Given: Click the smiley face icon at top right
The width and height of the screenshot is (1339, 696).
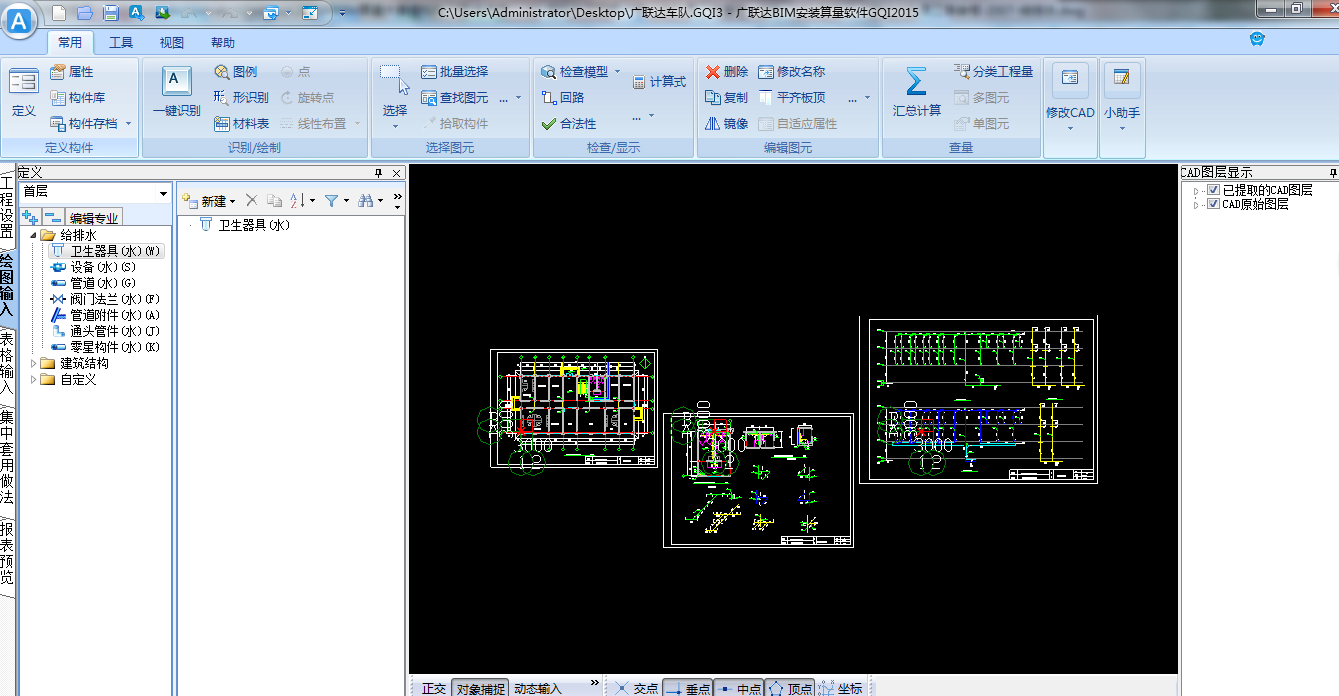Looking at the screenshot, I should pyautogui.click(x=1258, y=40).
